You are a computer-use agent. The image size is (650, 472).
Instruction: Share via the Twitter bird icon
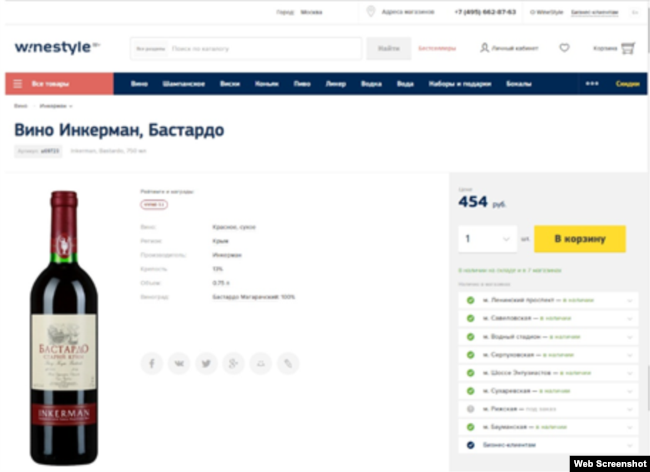click(206, 363)
